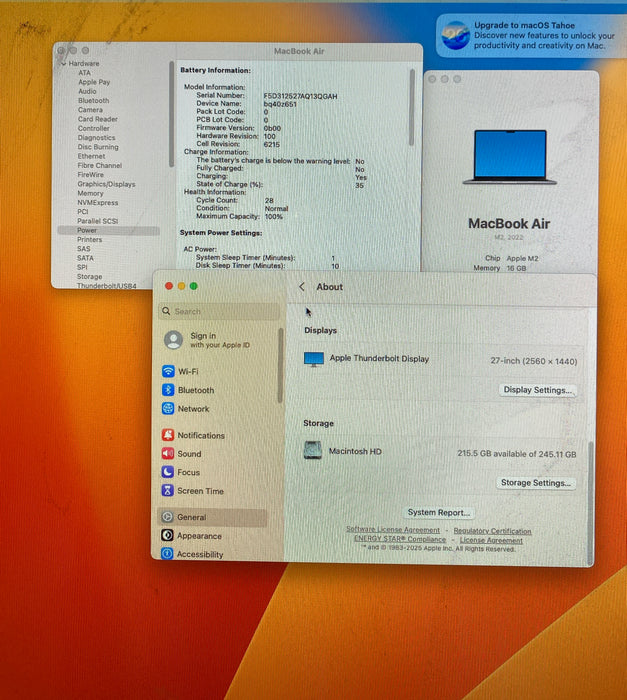Viewport: 627px width, 700px height.
Task: Click the search magnifier icon in Settings
Action: [x=166, y=311]
